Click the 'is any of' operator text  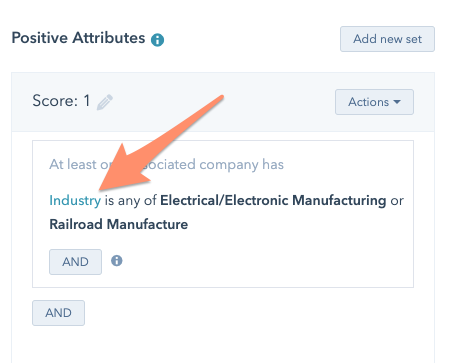[x=131, y=201]
